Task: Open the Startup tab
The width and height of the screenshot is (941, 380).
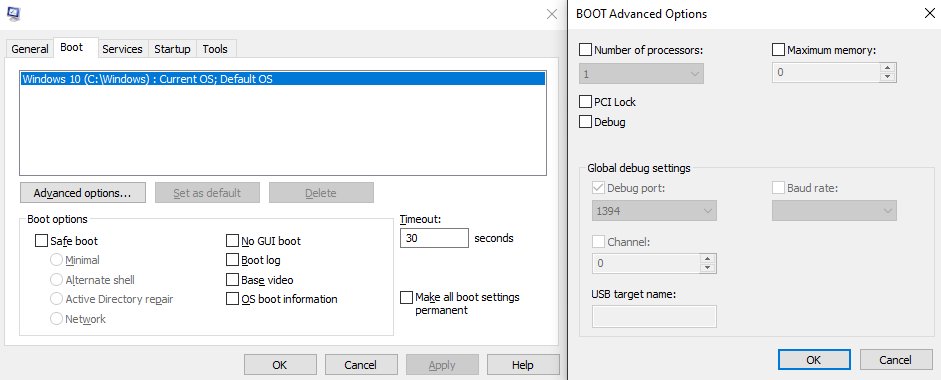Action: point(172,49)
